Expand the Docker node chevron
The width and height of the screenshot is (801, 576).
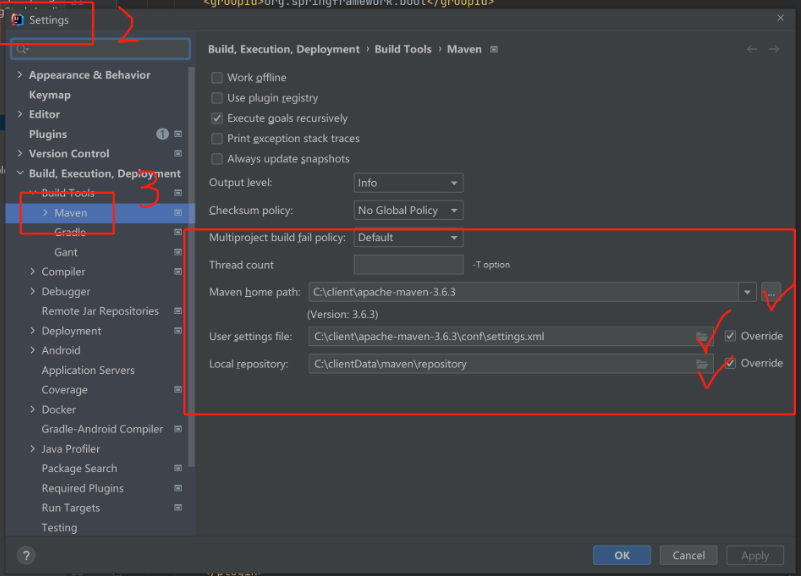tap(32, 410)
